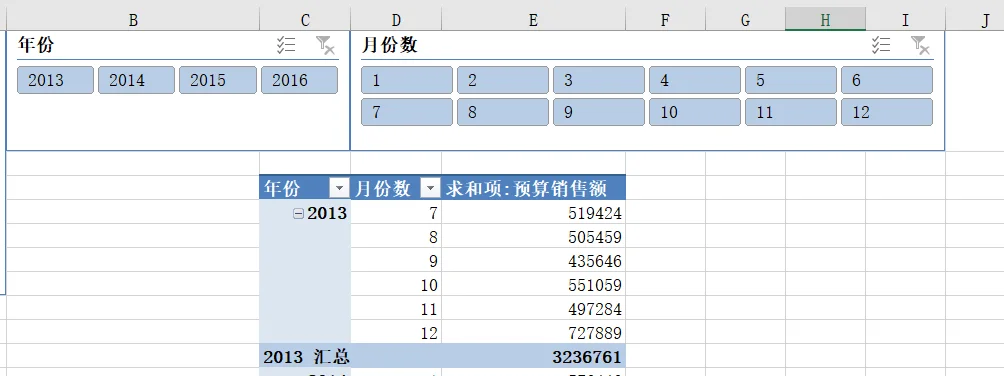Image resolution: width=1004 pixels, height=376 pixels.
Task: Click month 12 cell in pivot table
Action: click(x=396, y=332)
